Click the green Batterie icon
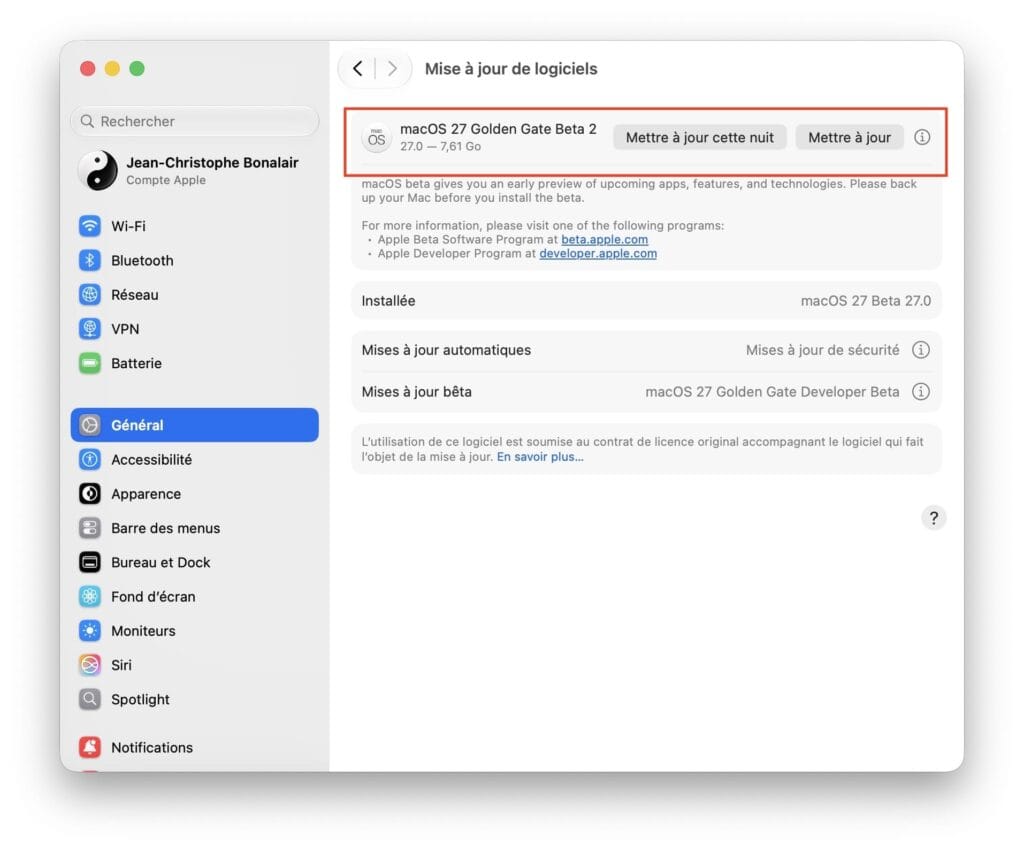This screenshot has width=1024, height=851. click(89, 363)
